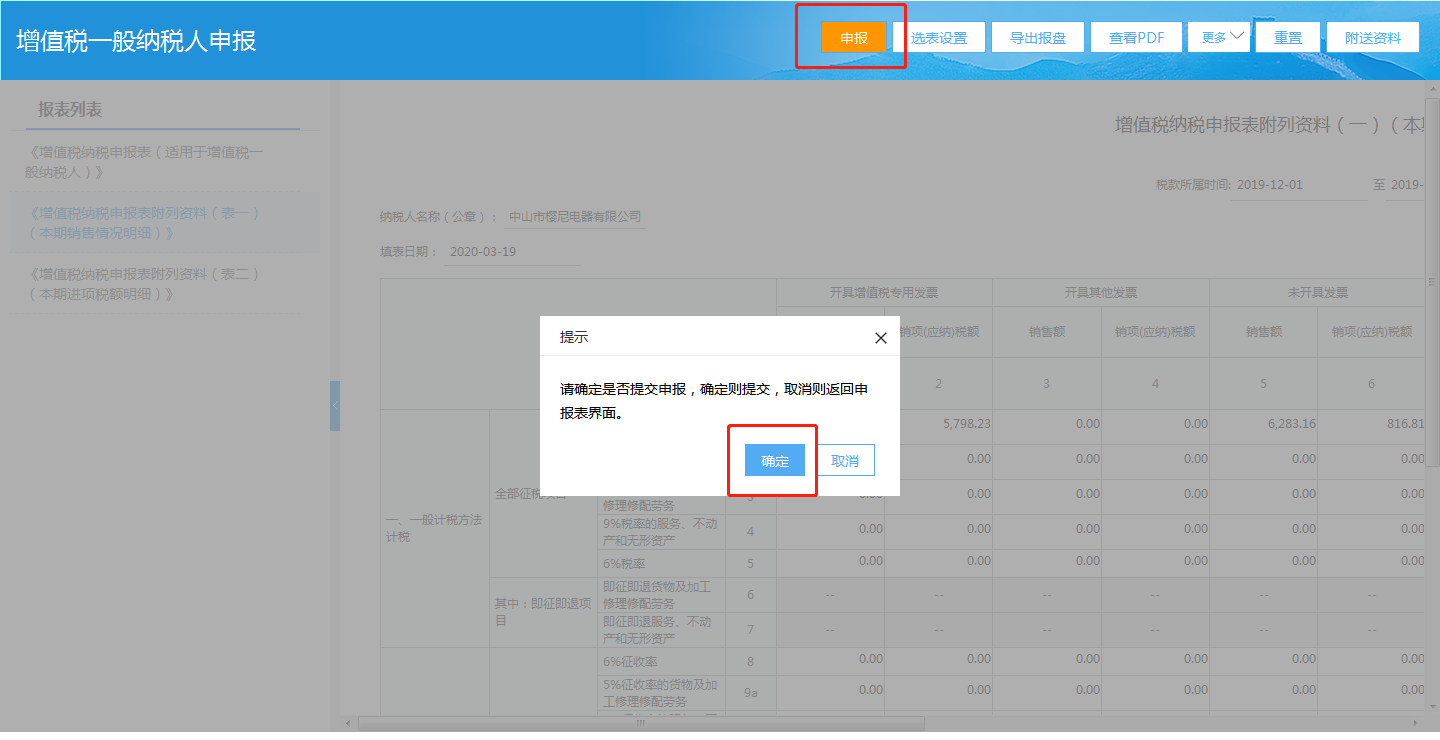Click the 重置 reset button
Image resolution: width=1440 pixels, height=740 pixels.
[x=1288, y=38]
